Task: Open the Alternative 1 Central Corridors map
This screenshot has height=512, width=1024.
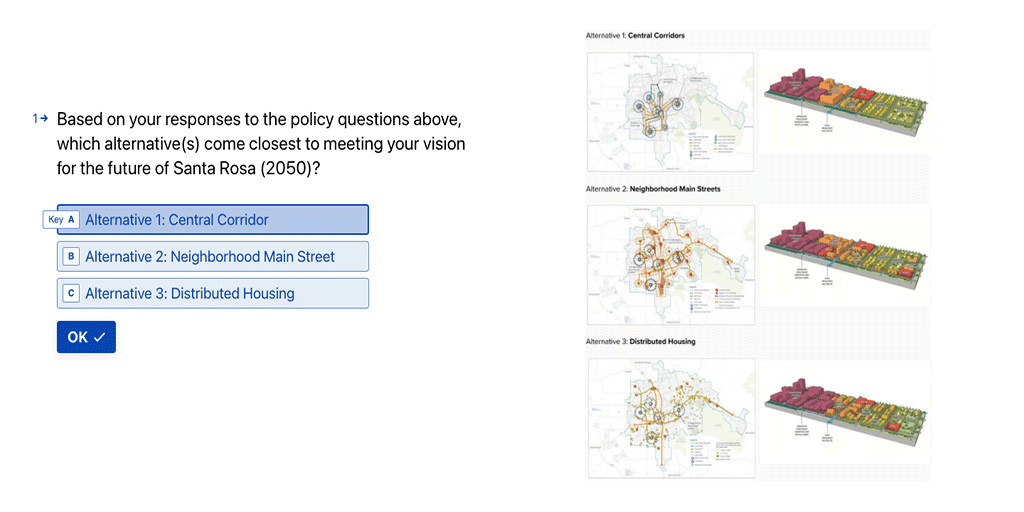Action: [x=671, y=112]
